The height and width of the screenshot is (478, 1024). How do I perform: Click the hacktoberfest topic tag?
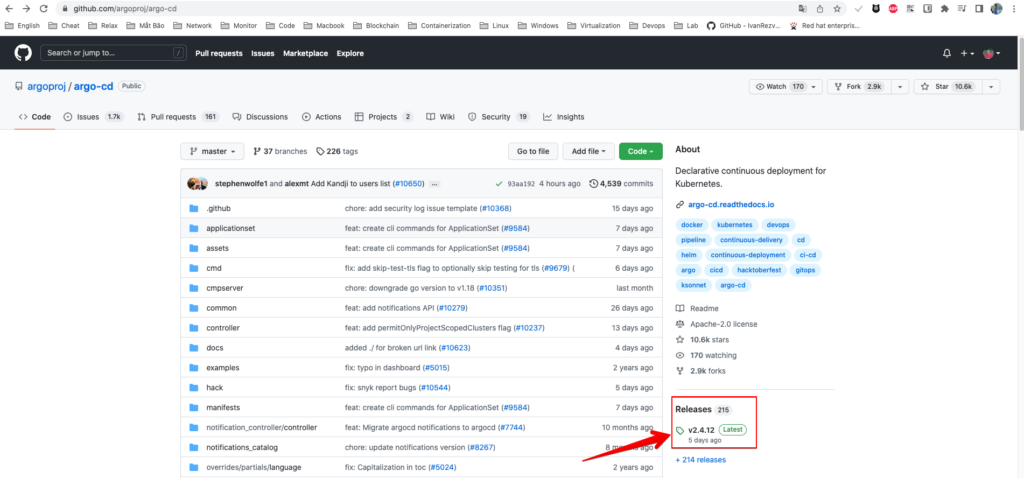click(759, 270)
